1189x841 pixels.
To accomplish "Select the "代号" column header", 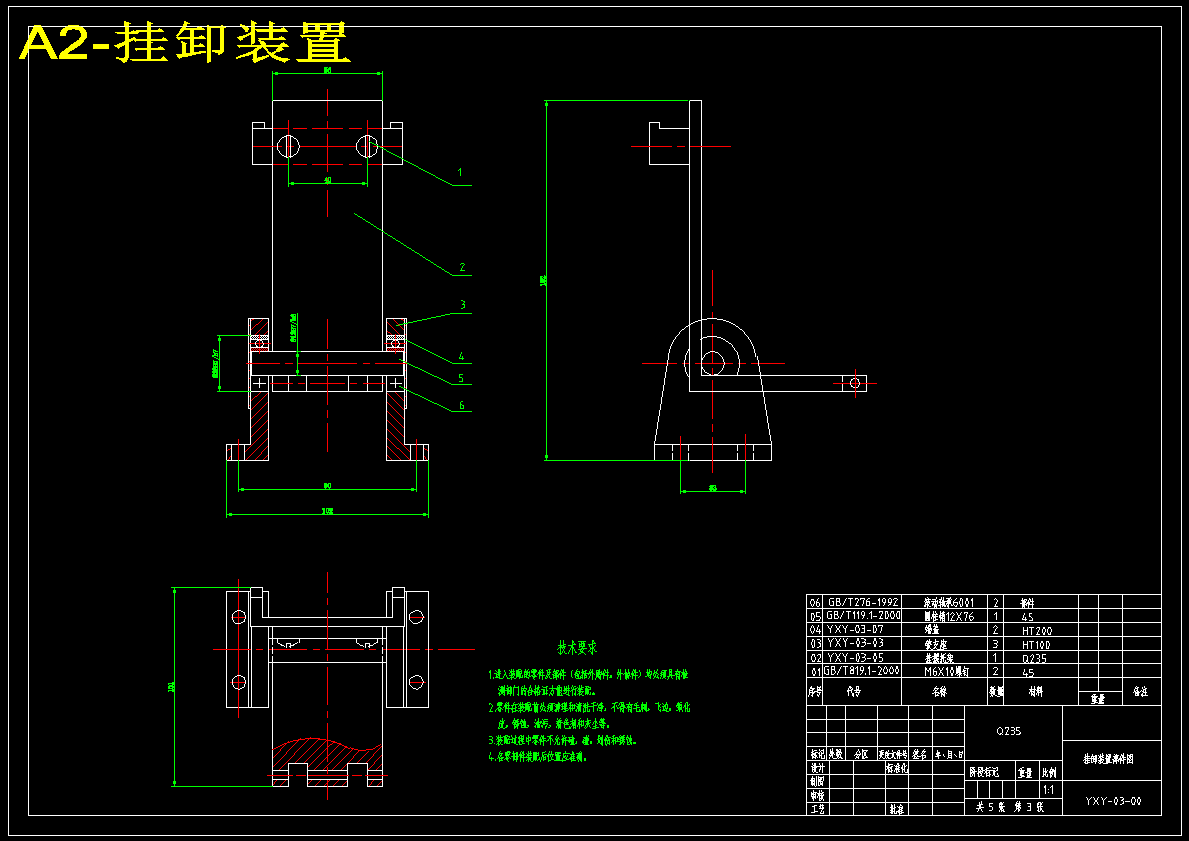I will coord(855,692).
